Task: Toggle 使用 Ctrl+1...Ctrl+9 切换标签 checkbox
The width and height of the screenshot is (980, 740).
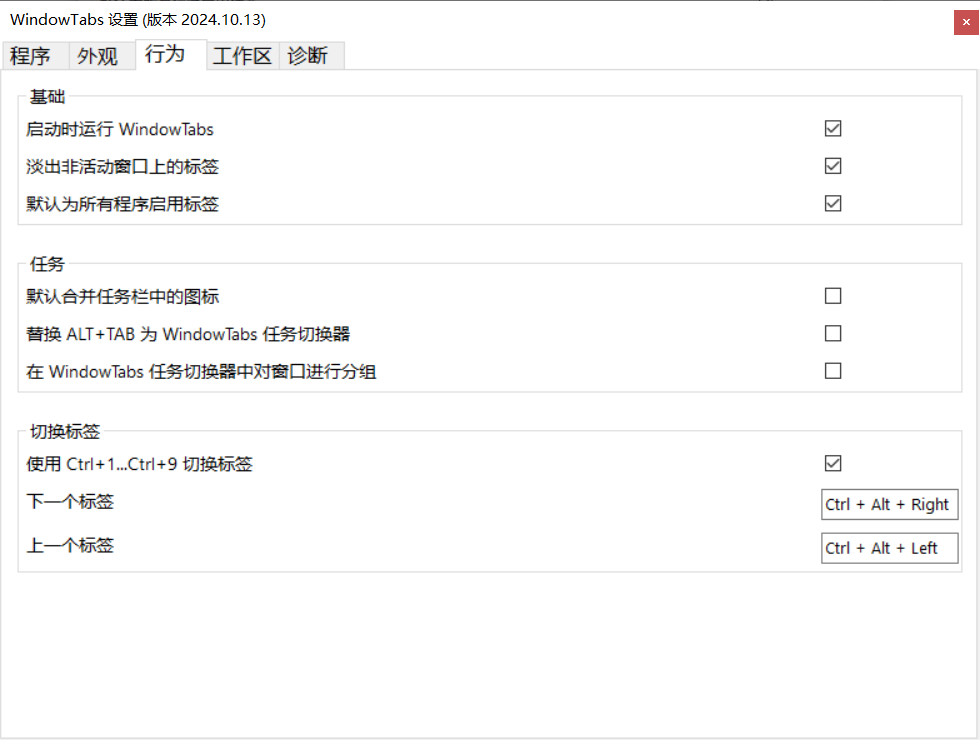Action: [x=833, y=464]
